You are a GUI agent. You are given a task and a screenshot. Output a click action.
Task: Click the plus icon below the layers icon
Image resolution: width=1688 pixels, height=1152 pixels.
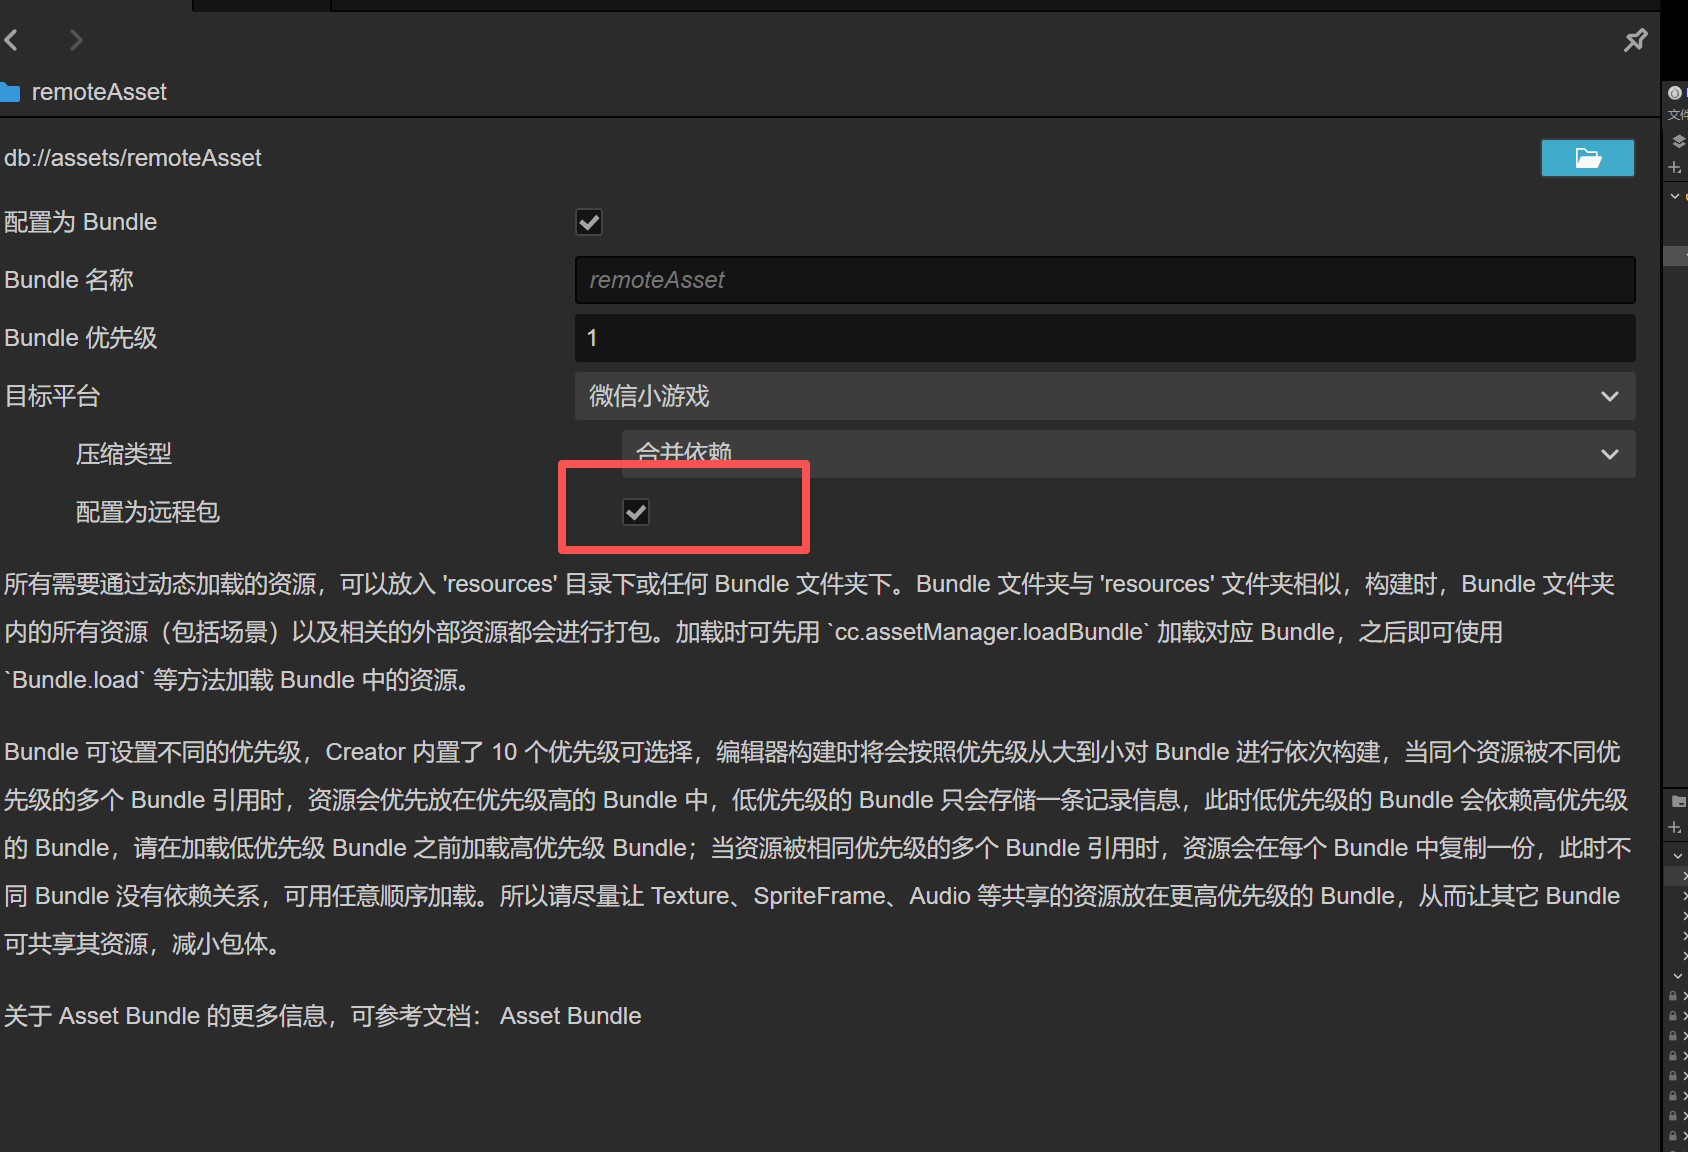(1675, 167)
